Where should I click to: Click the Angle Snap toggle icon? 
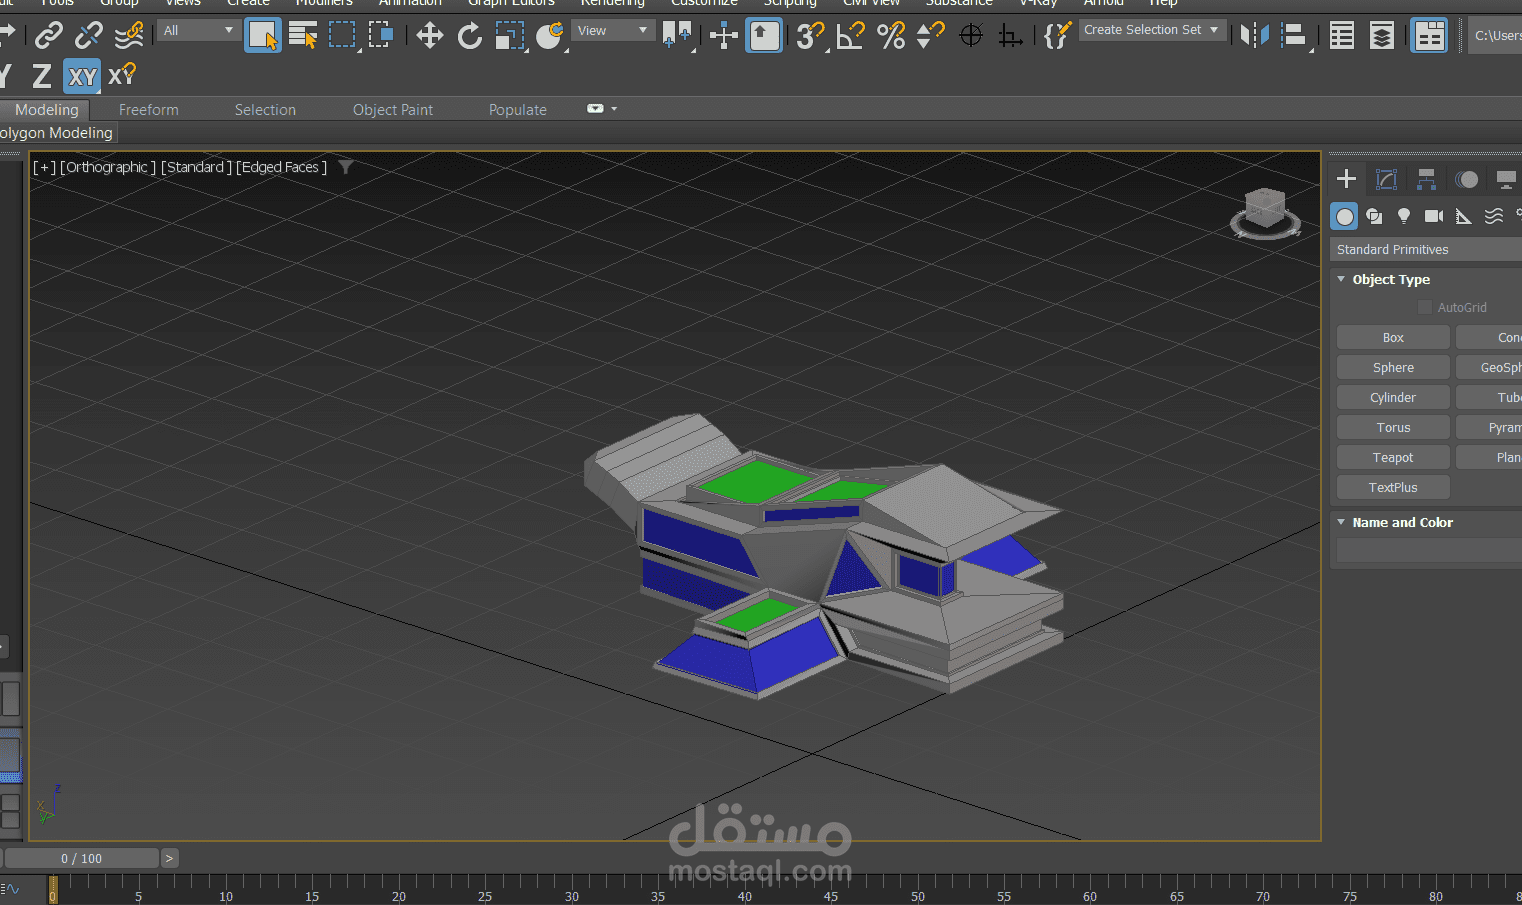click(850, 36)
